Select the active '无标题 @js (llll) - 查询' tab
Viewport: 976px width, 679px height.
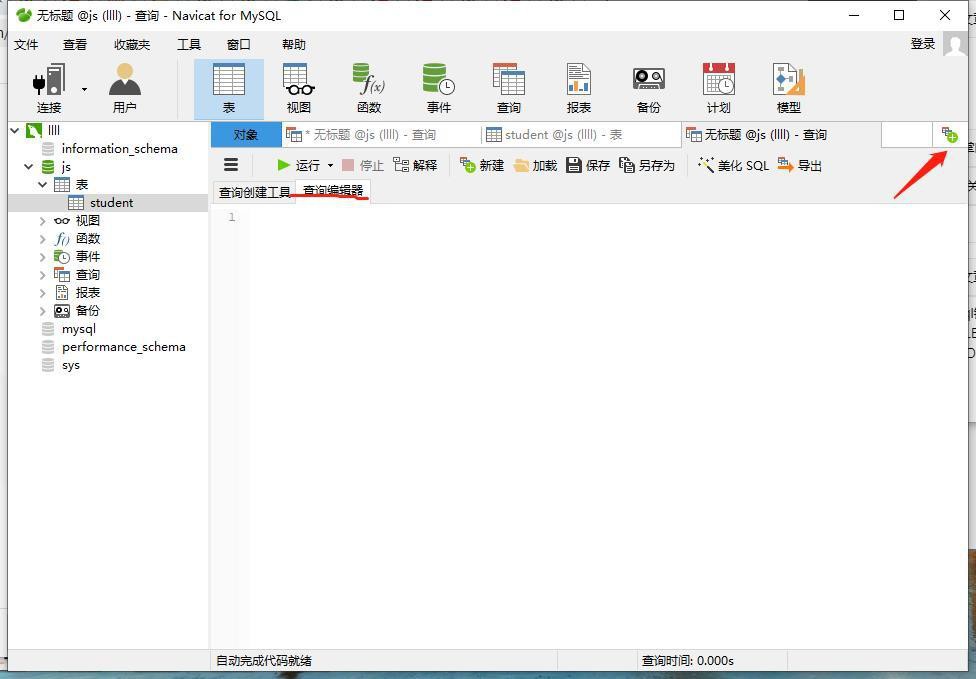(781, 134)
